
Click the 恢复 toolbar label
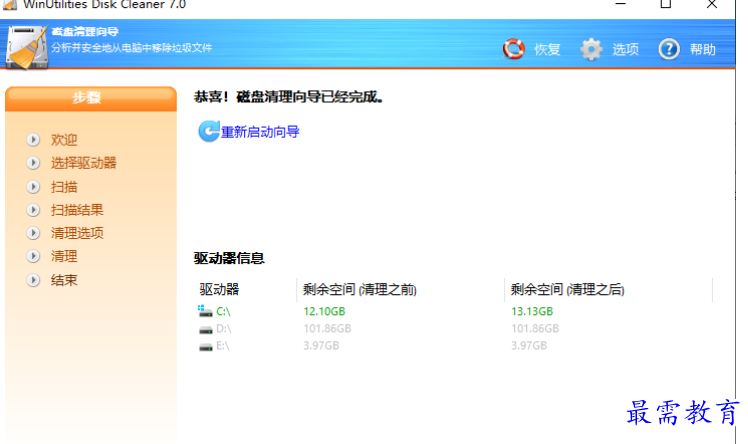pyautogui.click(x=547, y=49)
